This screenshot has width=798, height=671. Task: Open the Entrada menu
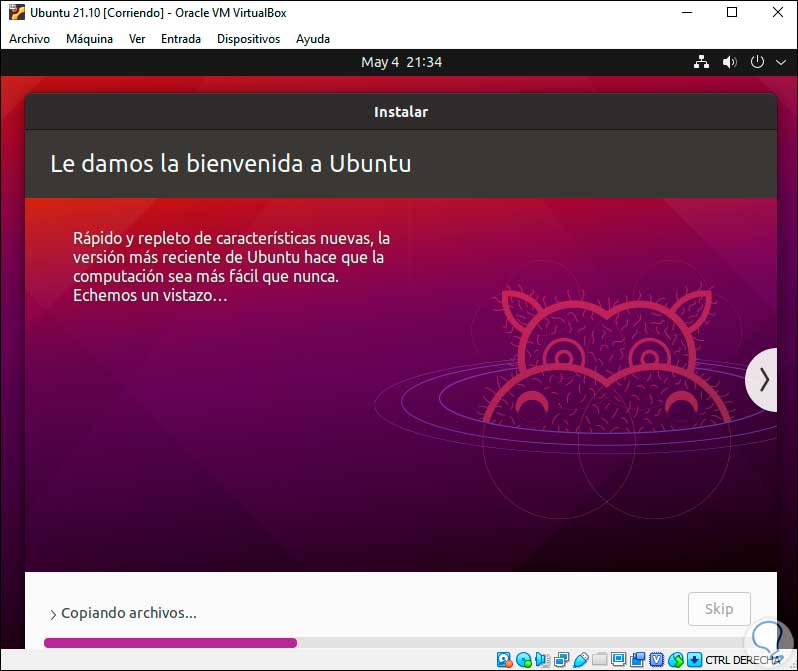coord(181,39)
